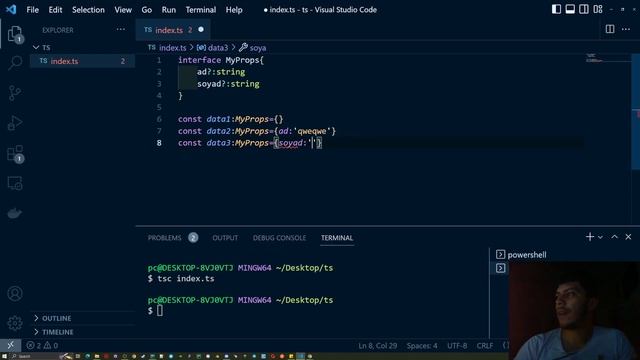The width and height of the screenshot is (640, 360).
Task: Click 'qweqwe' string on line 7
Action: click(312, 131)
